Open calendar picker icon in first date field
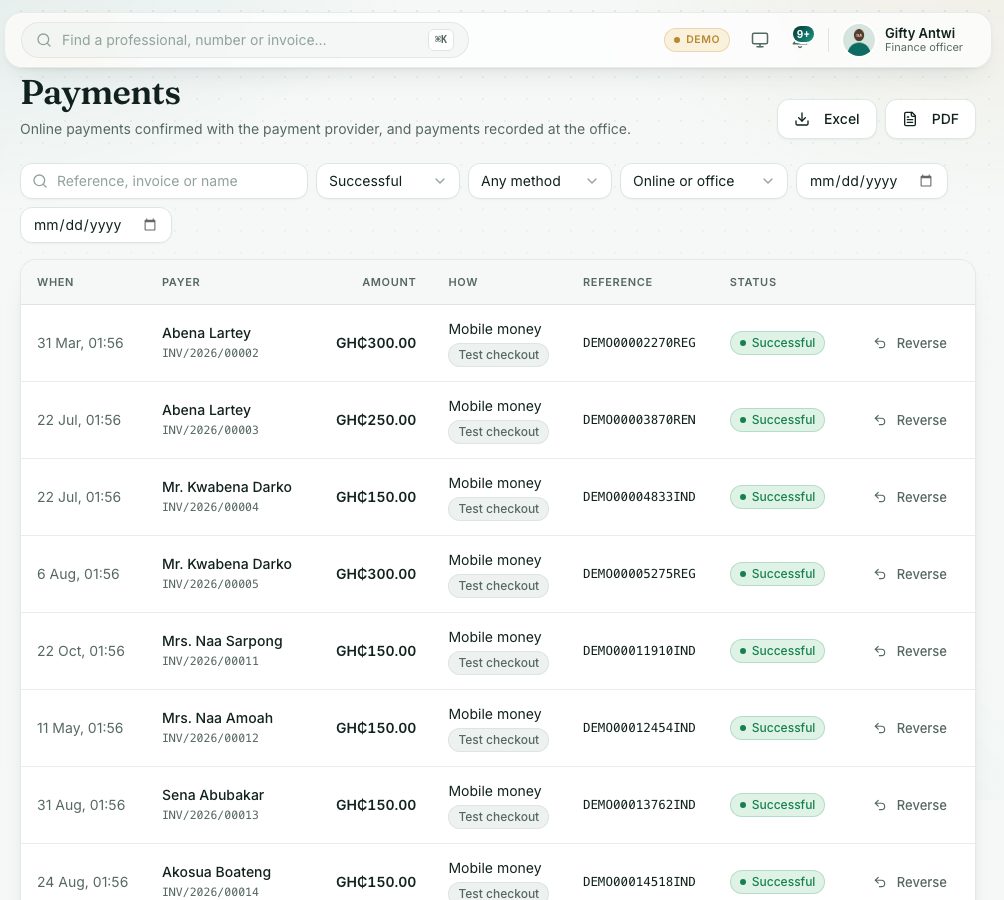This screenshot has height=900, width=1004. point(925,181)
